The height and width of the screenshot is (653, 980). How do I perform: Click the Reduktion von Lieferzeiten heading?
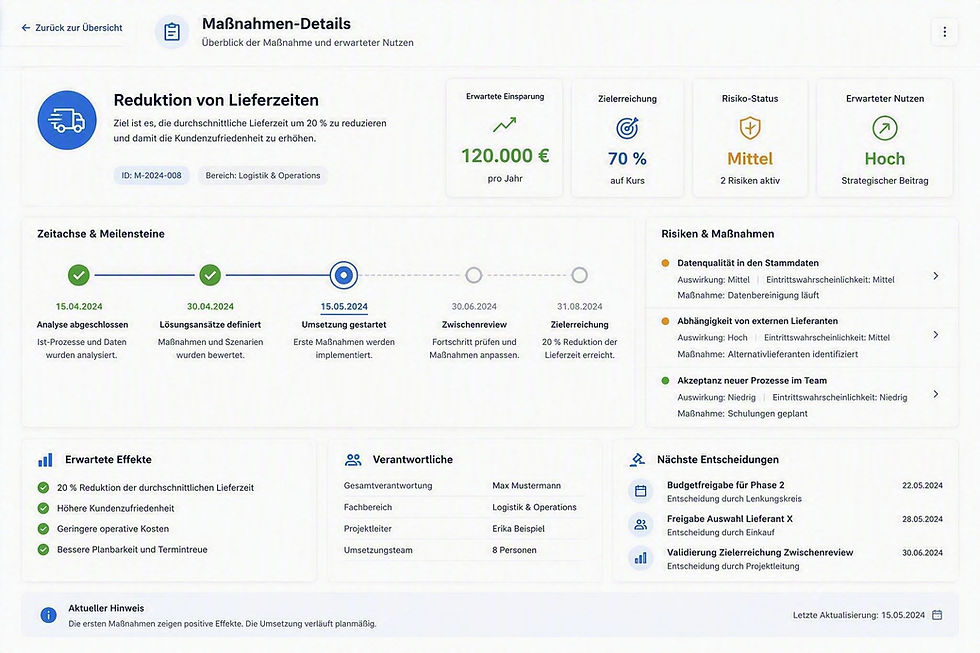pos(216,100)
